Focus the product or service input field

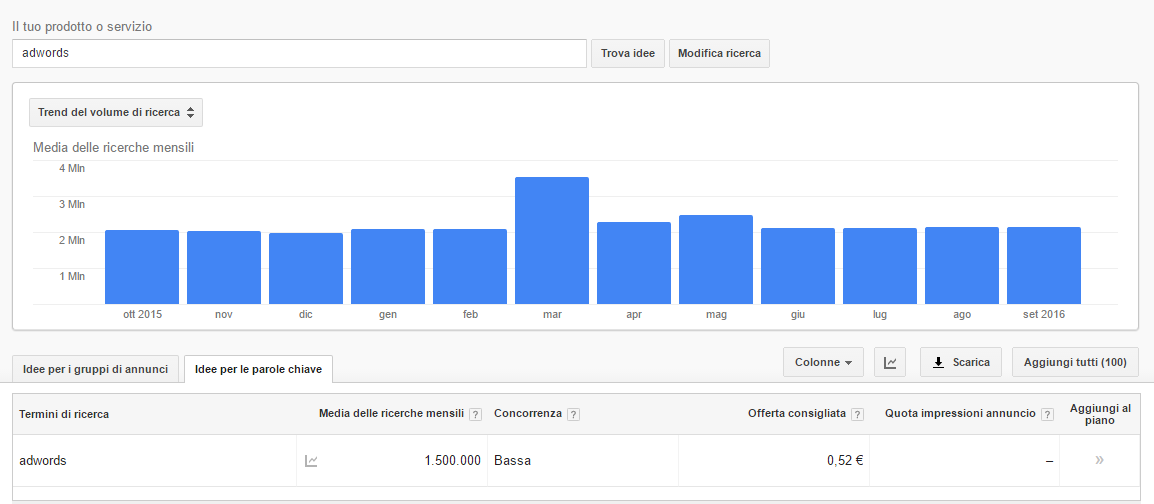[x=300, y=54]
